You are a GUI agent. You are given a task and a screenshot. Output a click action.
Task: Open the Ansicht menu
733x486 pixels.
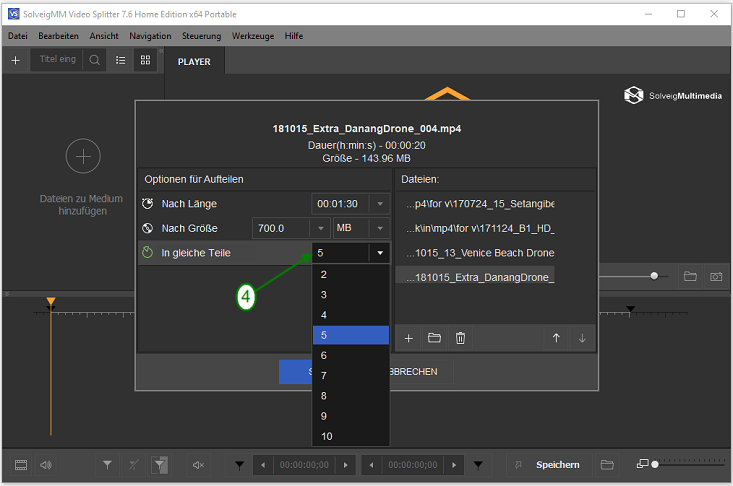[104, 36]
